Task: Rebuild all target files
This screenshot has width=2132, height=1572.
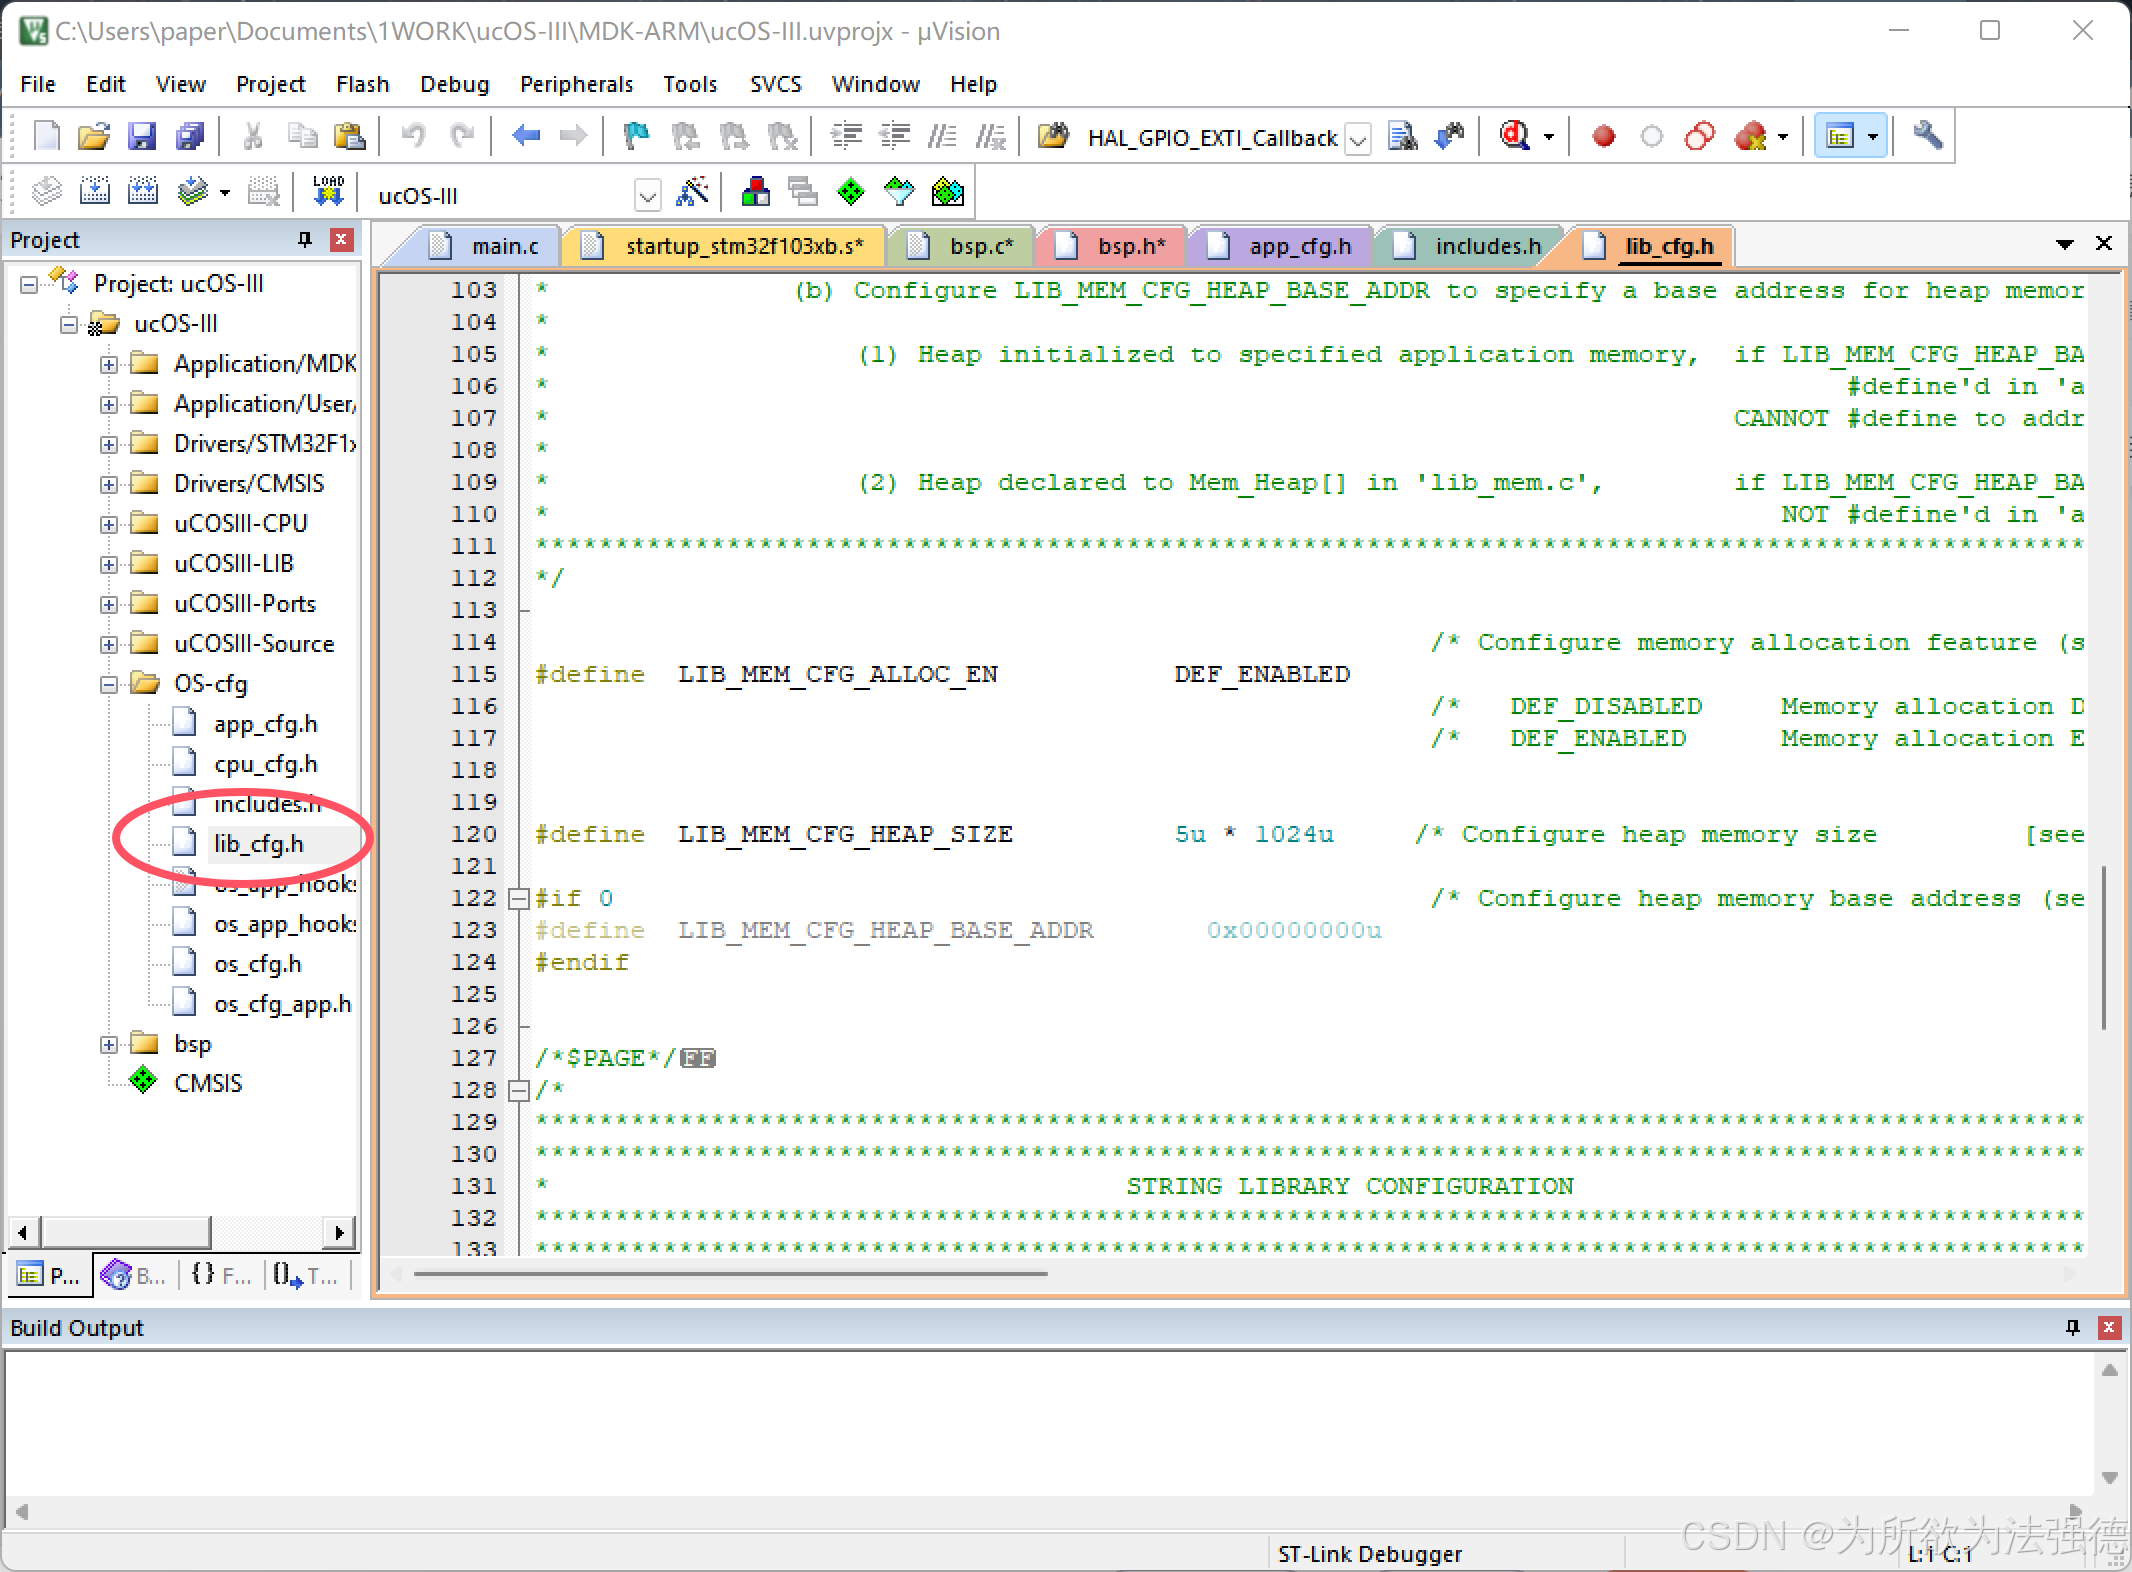Action: [143, 191]
